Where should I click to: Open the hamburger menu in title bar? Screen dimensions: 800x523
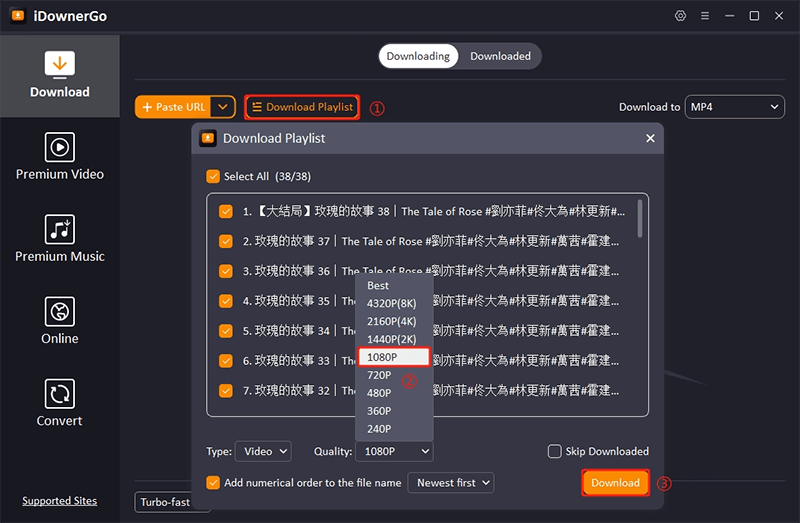point(705,16)
